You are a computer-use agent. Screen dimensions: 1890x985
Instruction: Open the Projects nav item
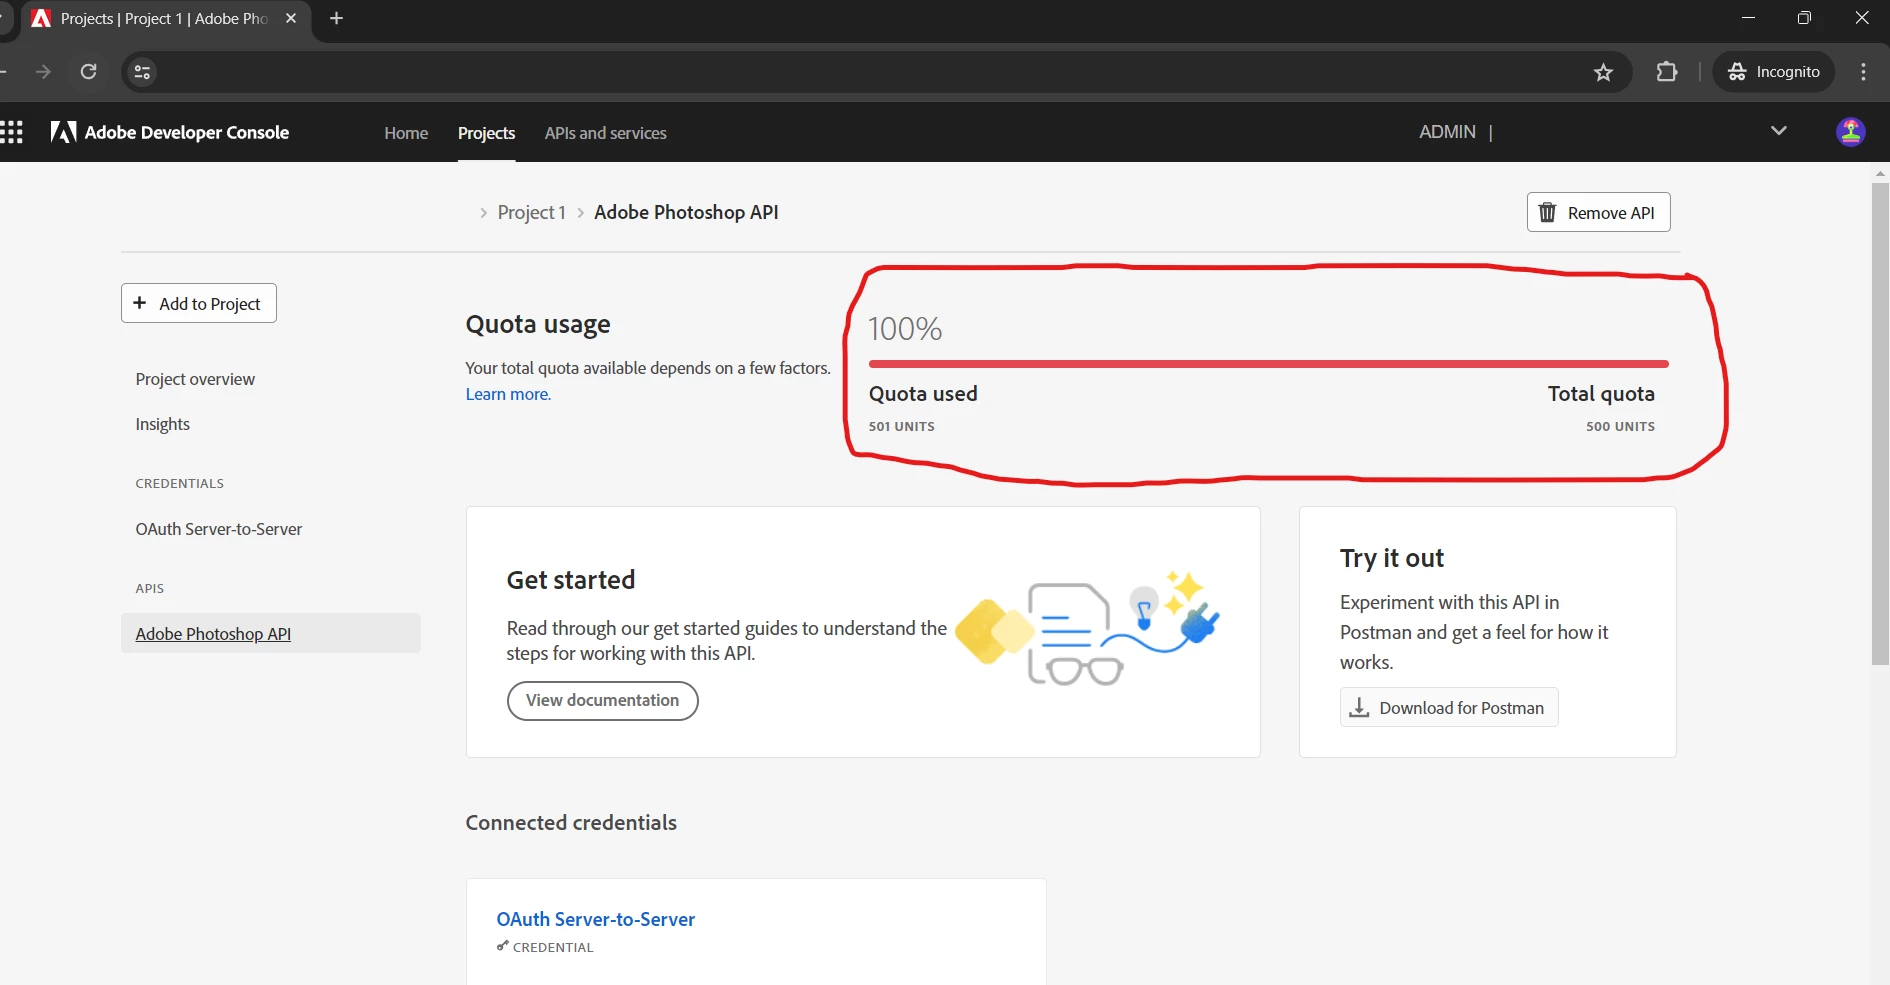click(486, 133)
